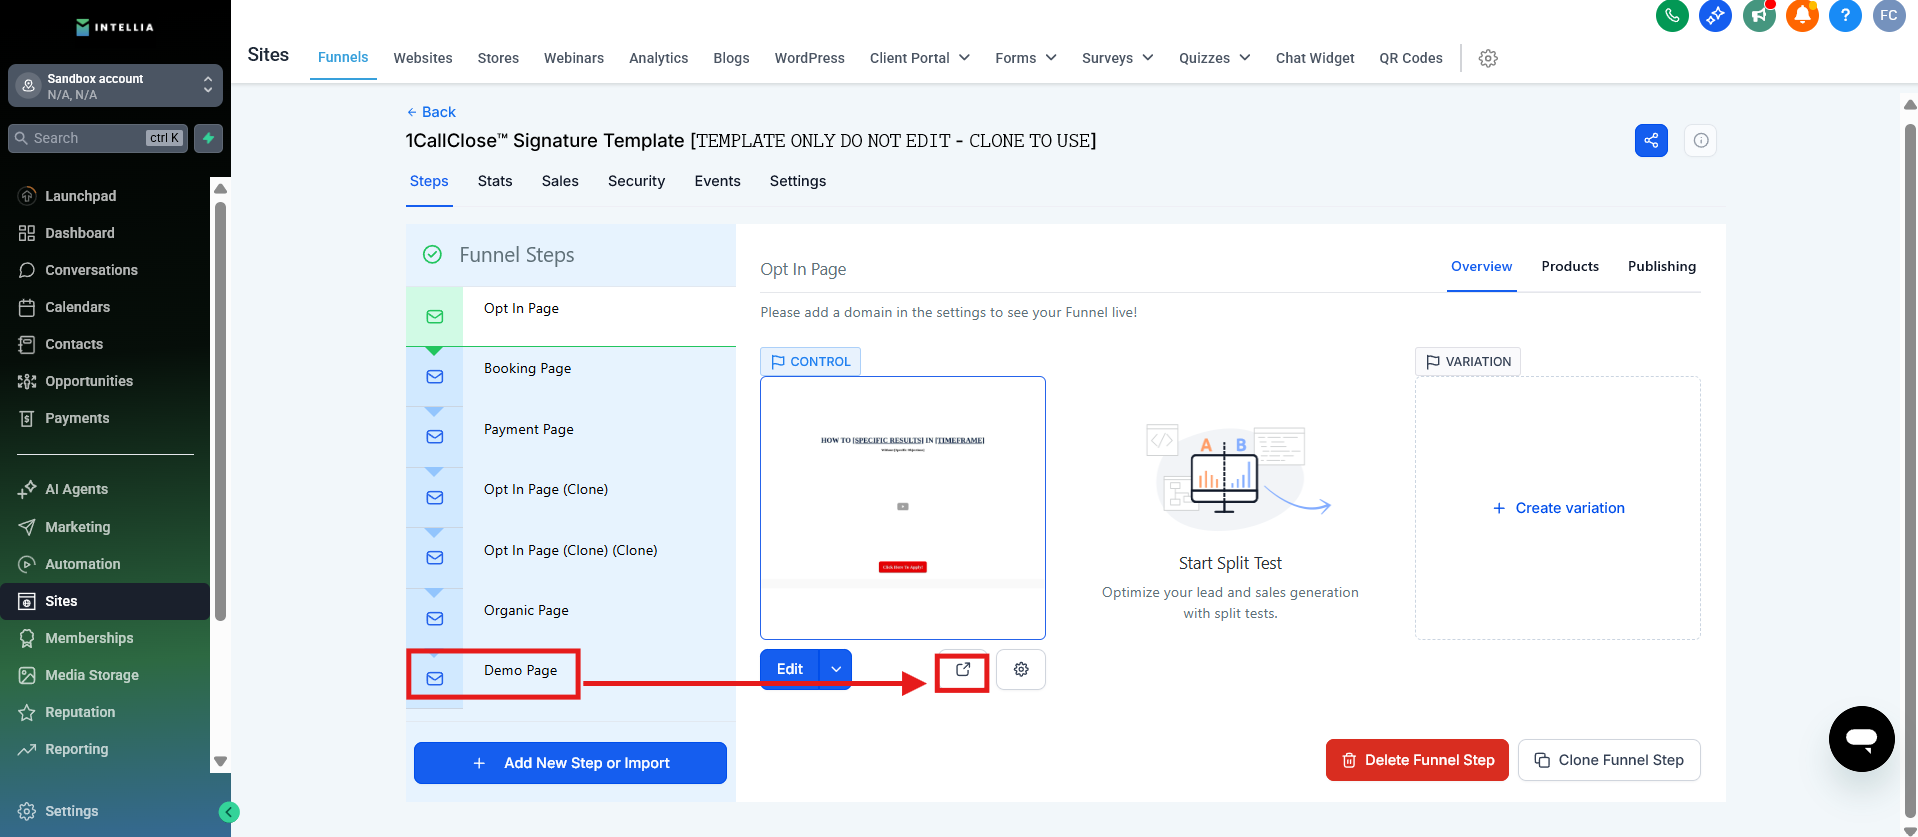Click the green phone dialer icon
The height and width of the screenshot is (837, 1918).
1672,16
